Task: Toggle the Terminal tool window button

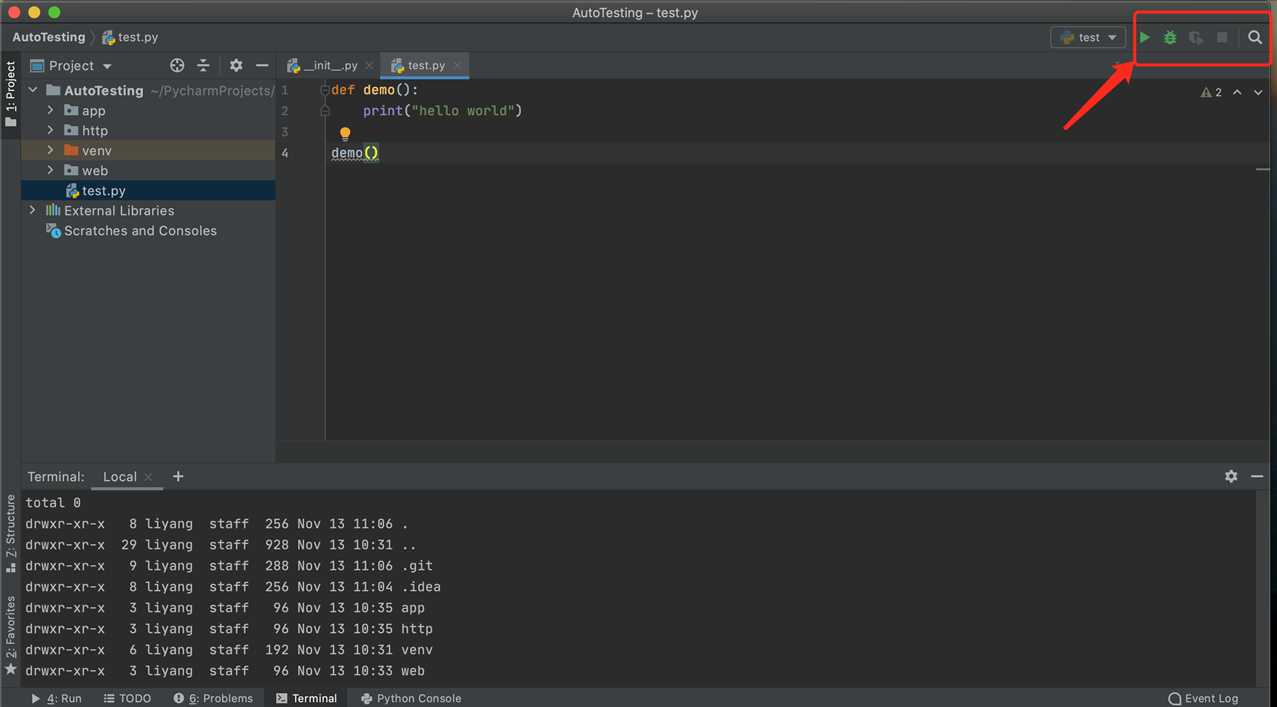Action: [306, 698]
